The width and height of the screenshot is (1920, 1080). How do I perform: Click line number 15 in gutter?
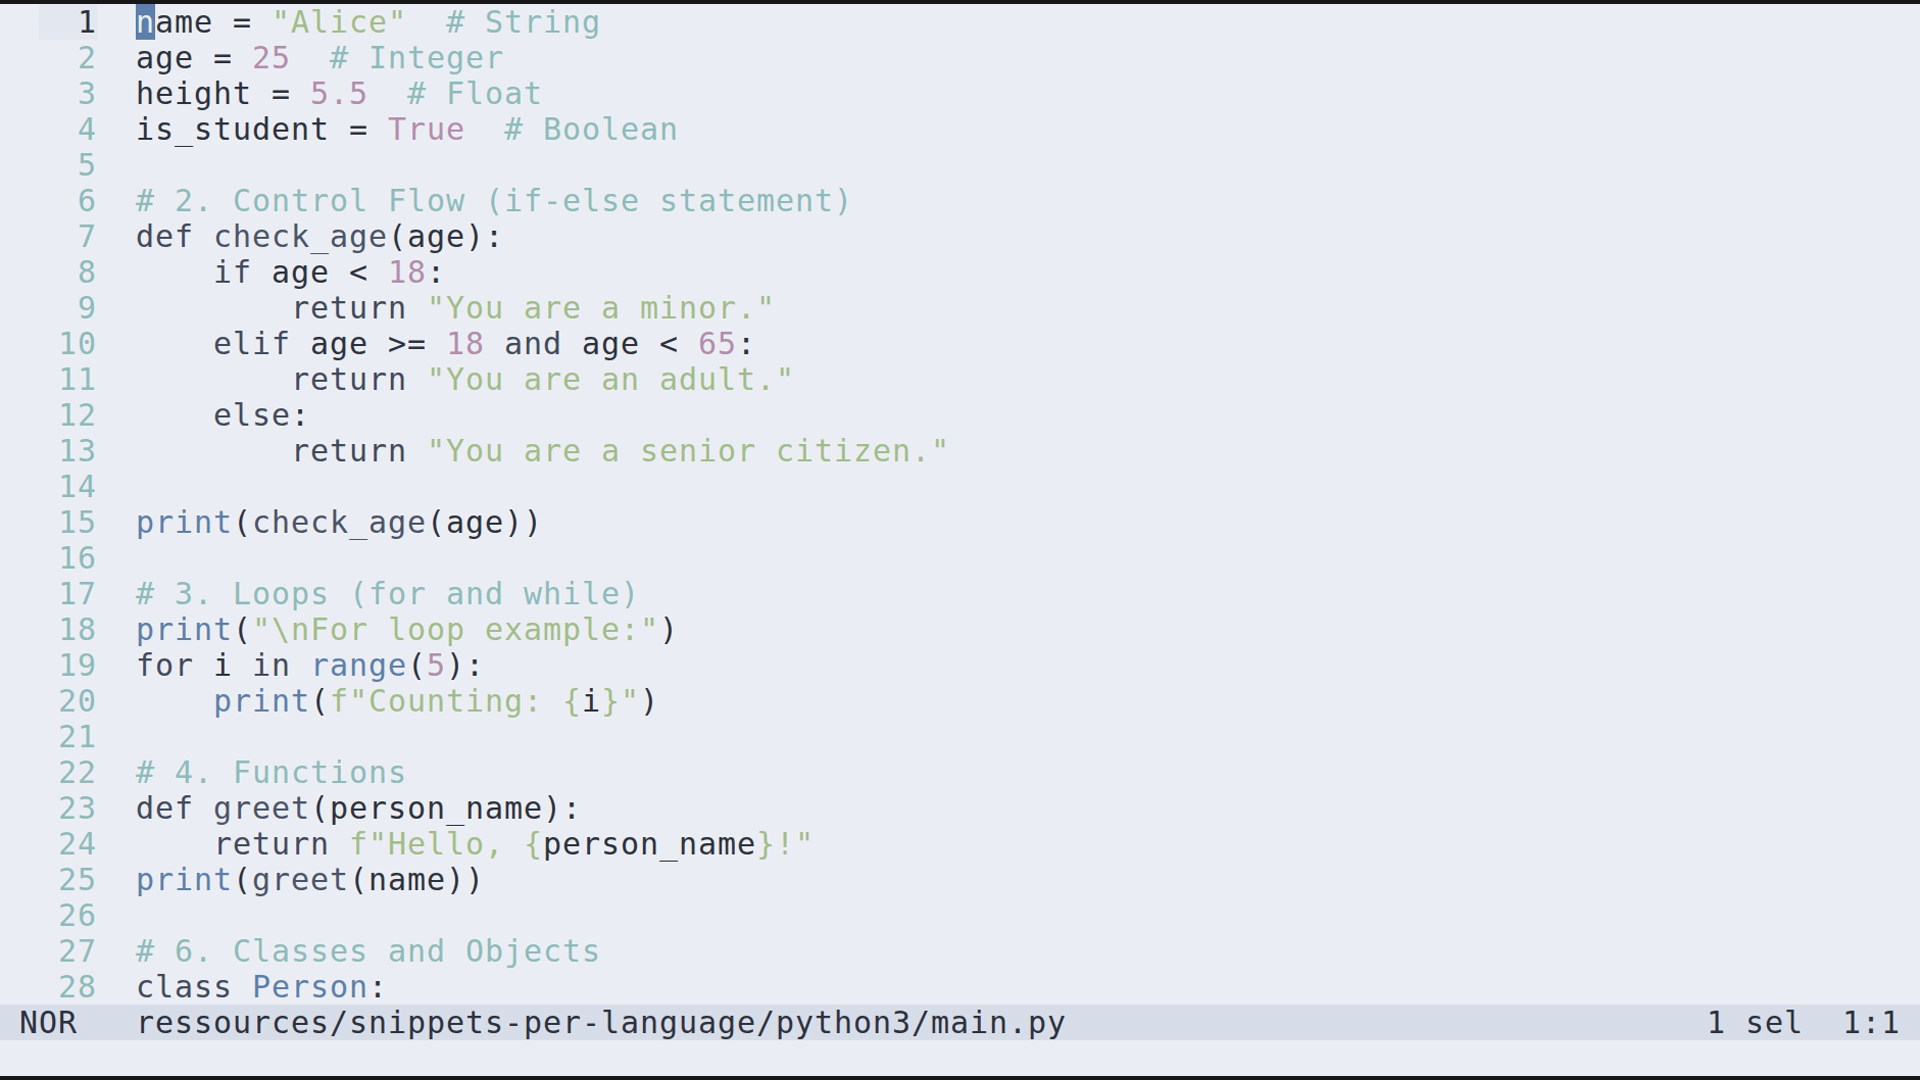coord(77,522)
